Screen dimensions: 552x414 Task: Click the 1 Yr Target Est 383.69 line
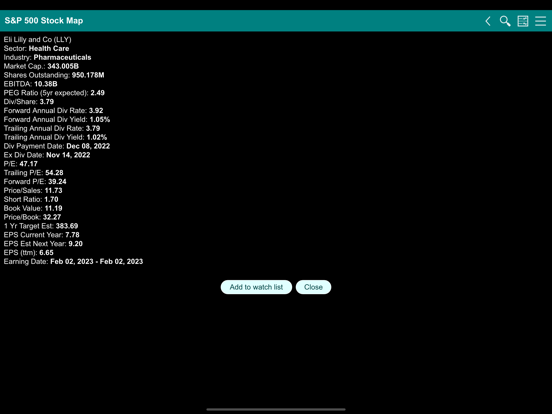point(41,226)
